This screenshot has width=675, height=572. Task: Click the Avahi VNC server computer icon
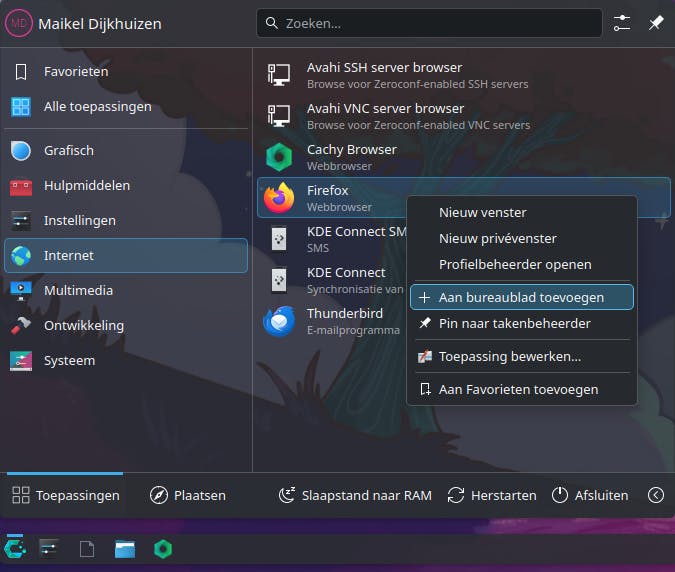[x=279, y=116]
